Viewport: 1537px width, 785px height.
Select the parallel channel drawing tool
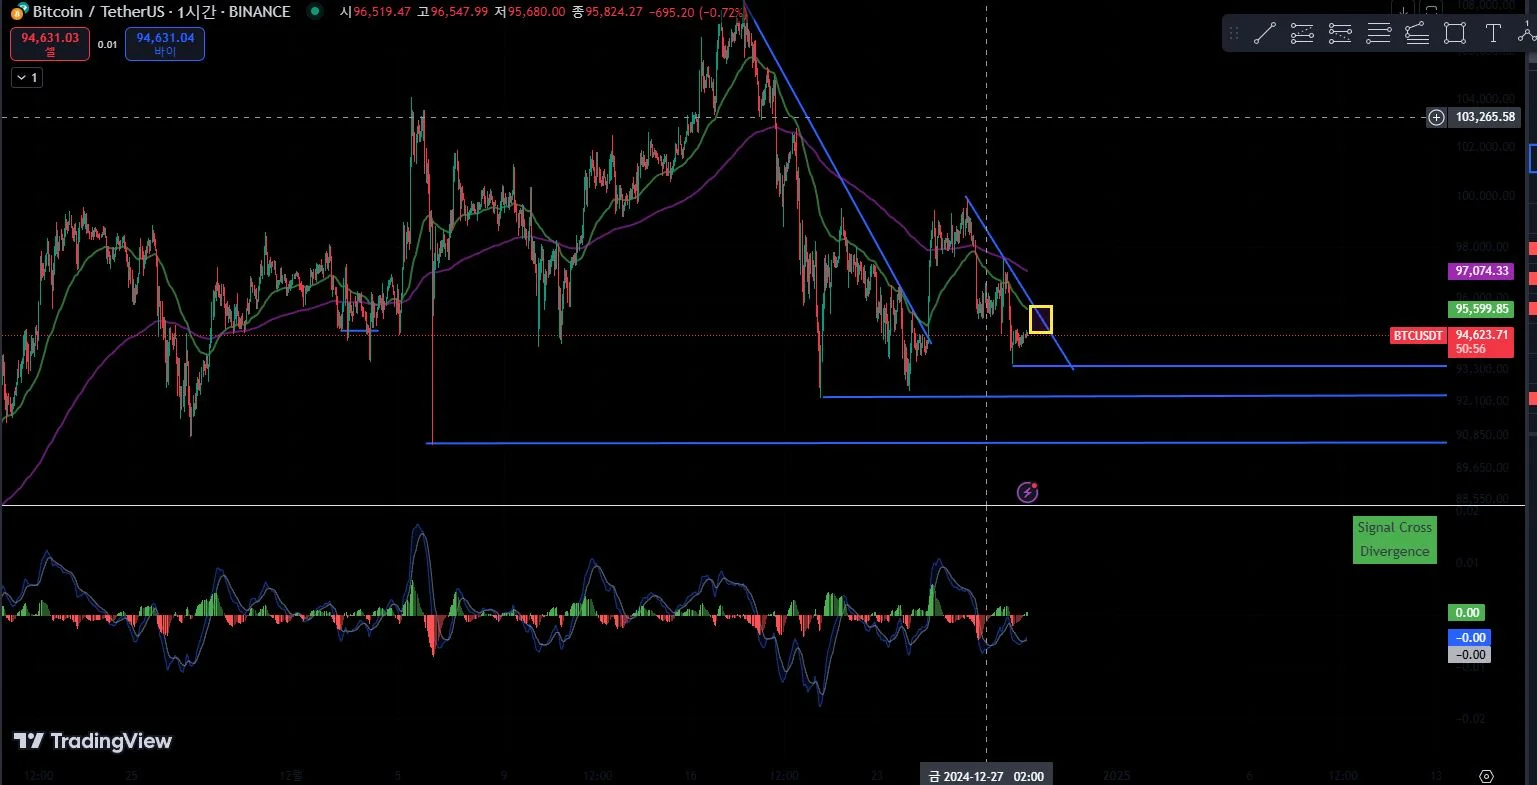pos(1302,33)
